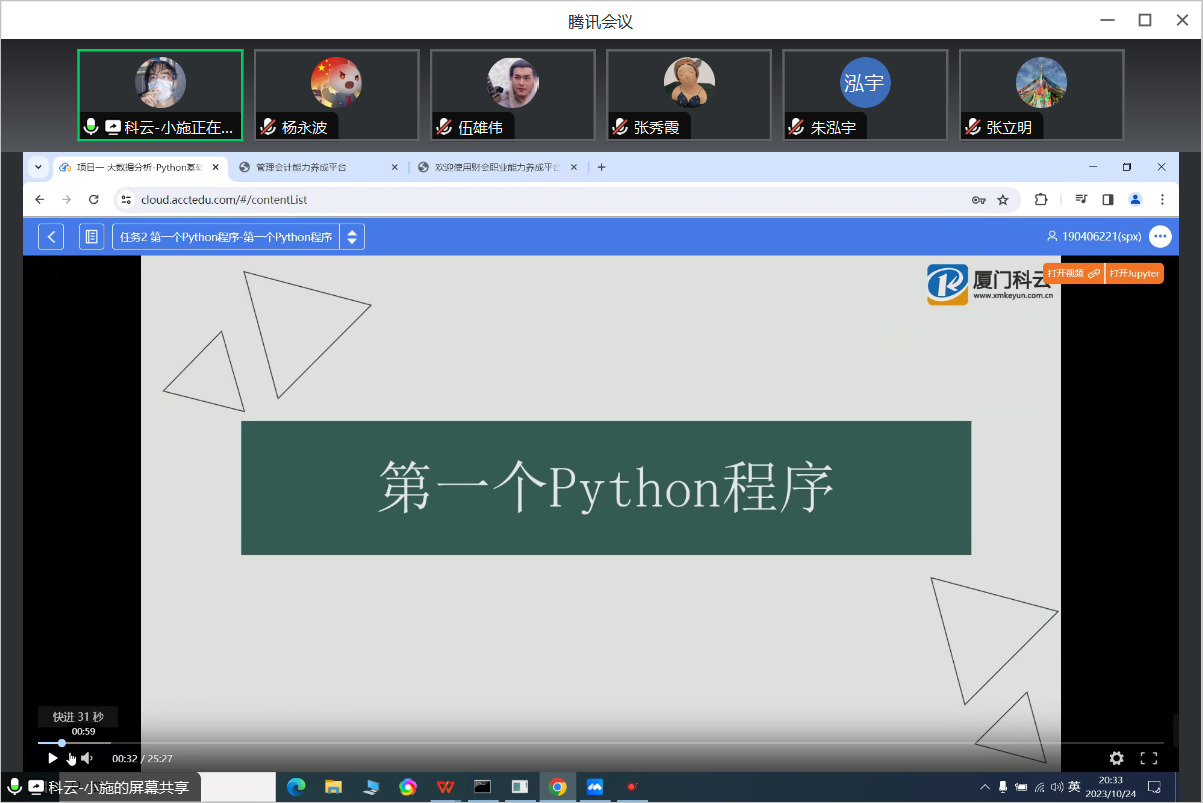Mute the video volume speaker icon

pyautogui.click(x=87, y=759)
